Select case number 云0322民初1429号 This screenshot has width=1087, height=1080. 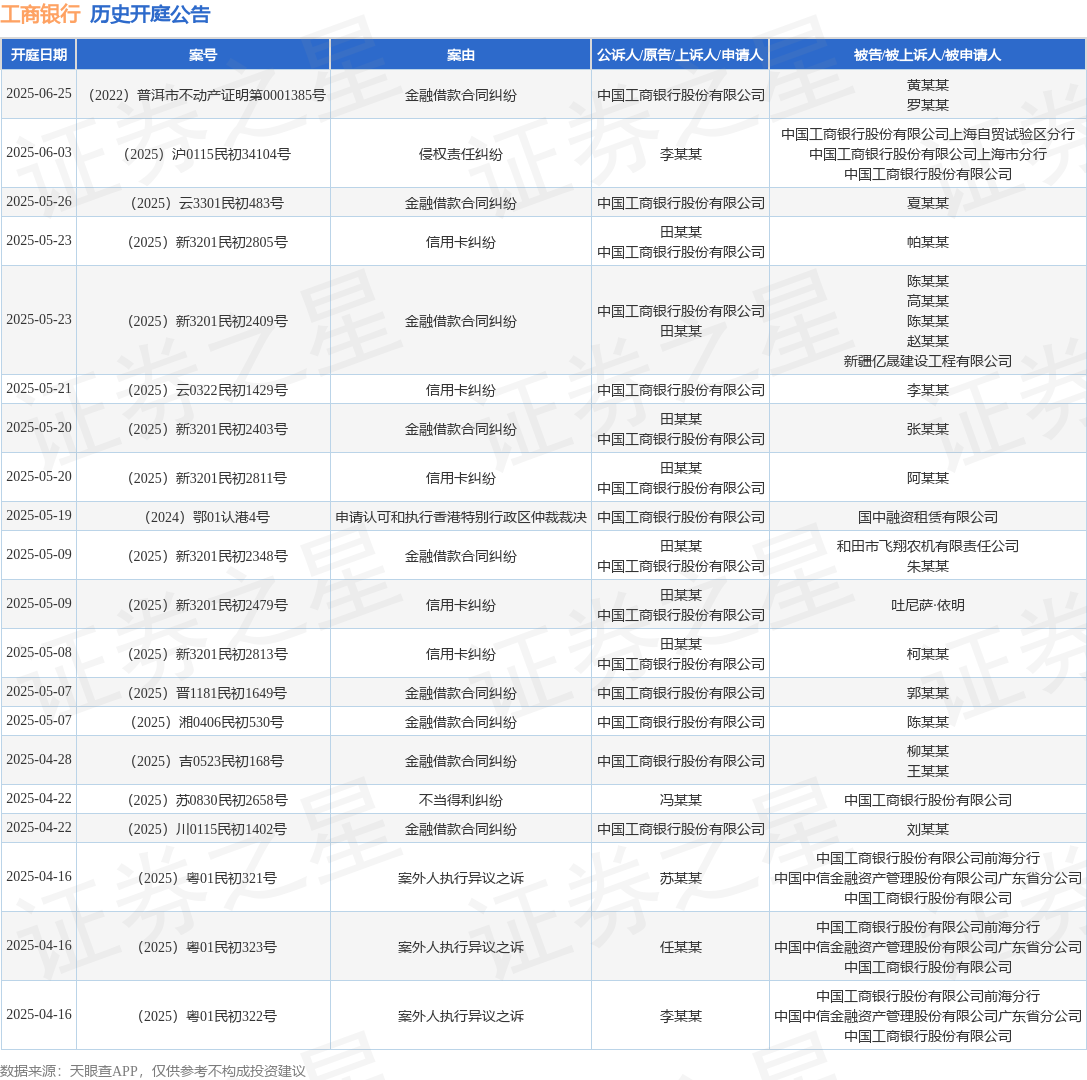click(207, 390)
